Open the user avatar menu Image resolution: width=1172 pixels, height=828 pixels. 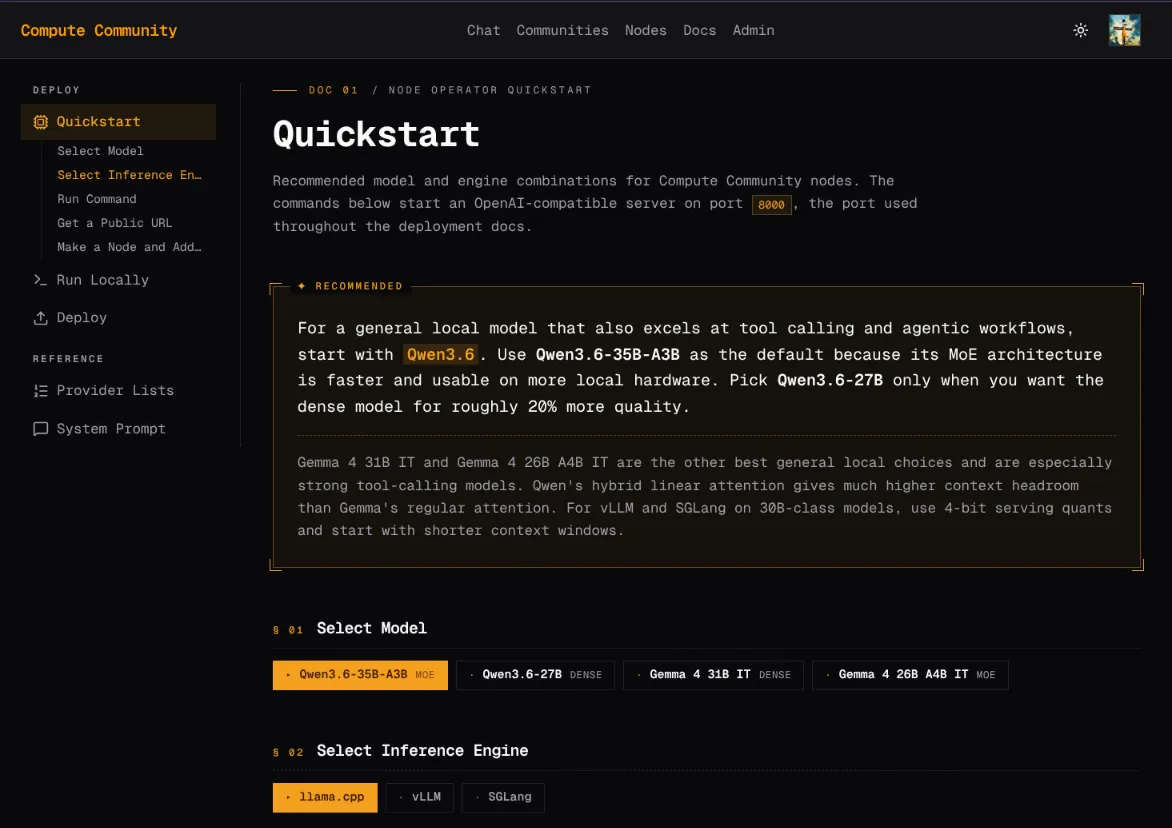coord(1124,31)
